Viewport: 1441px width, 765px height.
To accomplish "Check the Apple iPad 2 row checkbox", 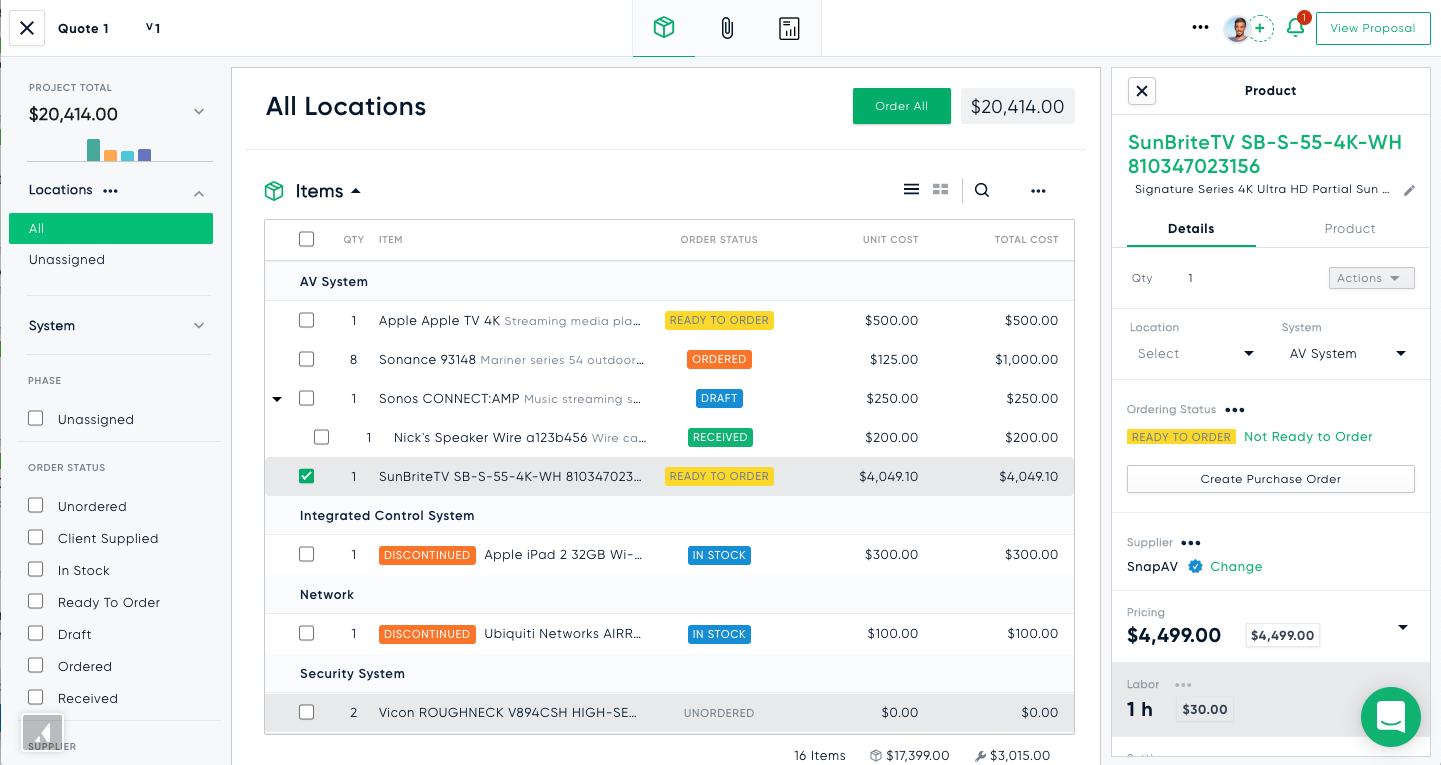I will pos(306,554).
